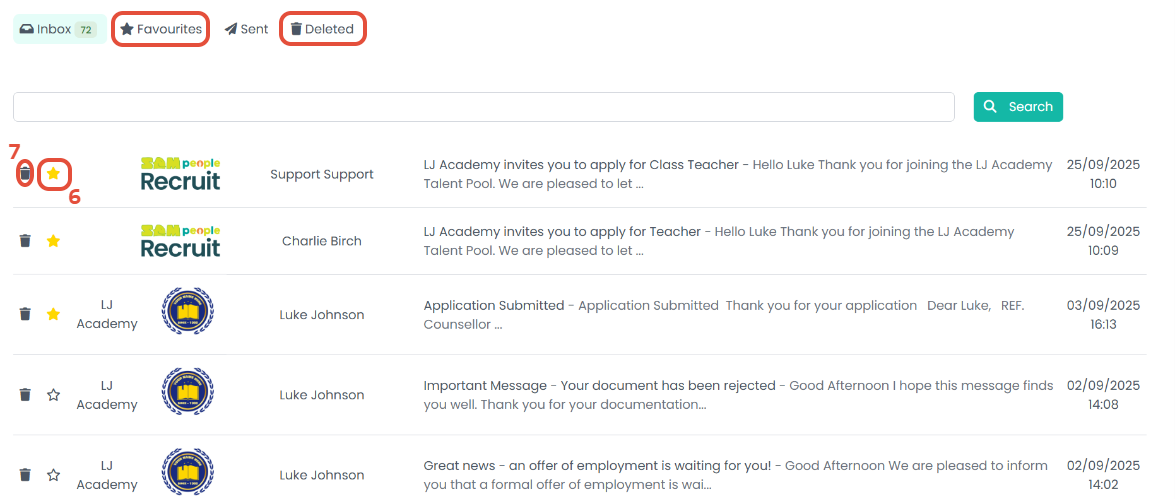
Task: Open the Inbox tab
Action: (58, 29)
